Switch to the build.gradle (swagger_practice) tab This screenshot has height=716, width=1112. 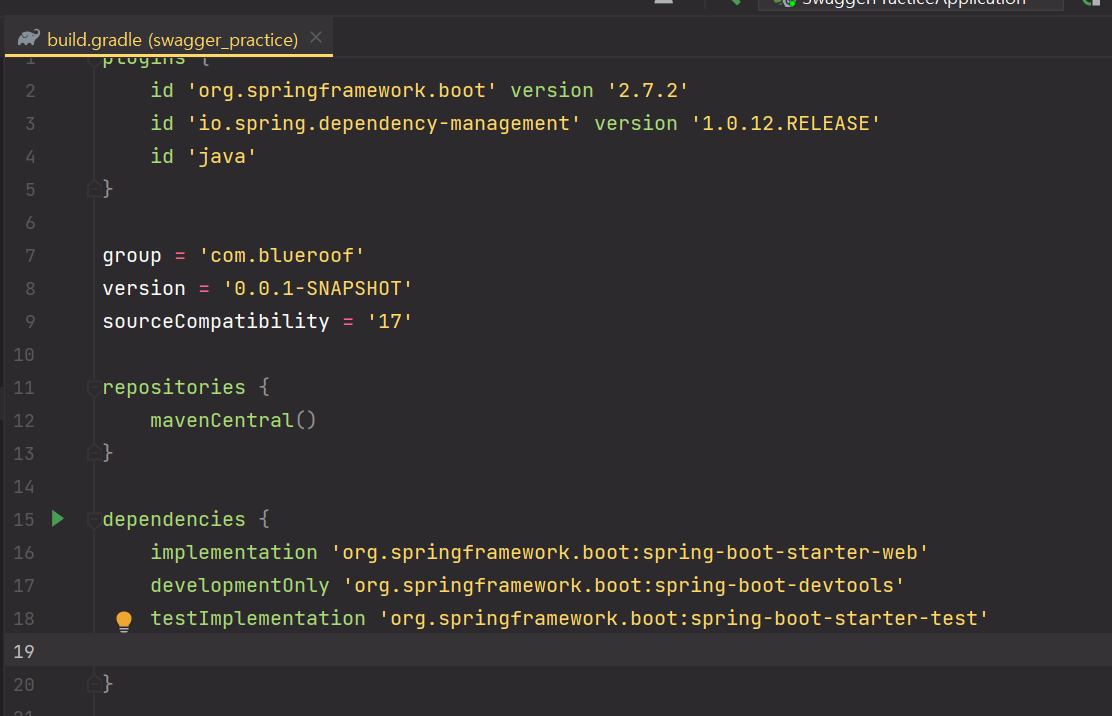170,38
